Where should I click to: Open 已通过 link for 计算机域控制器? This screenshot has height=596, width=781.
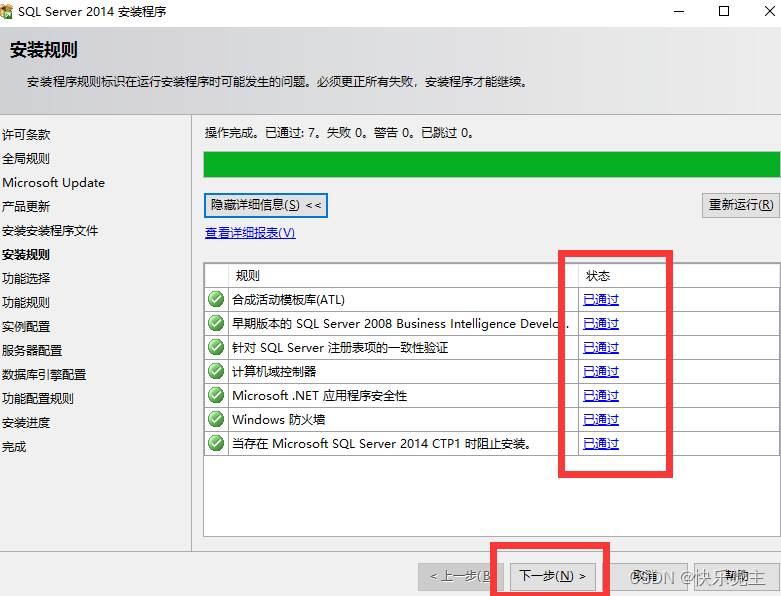coord(601,371)
